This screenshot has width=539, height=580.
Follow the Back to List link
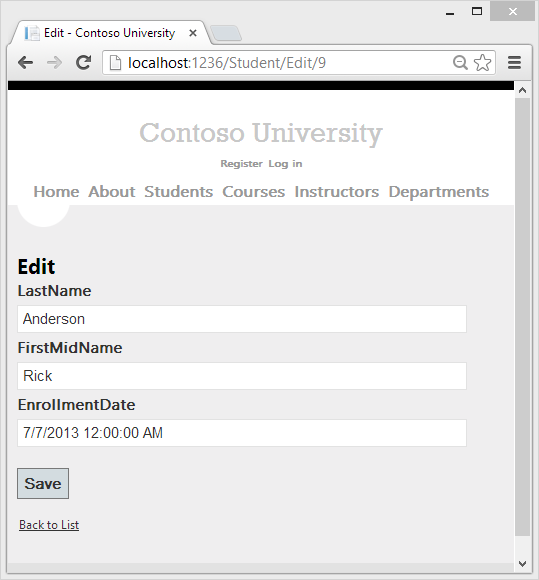(49, 525)
